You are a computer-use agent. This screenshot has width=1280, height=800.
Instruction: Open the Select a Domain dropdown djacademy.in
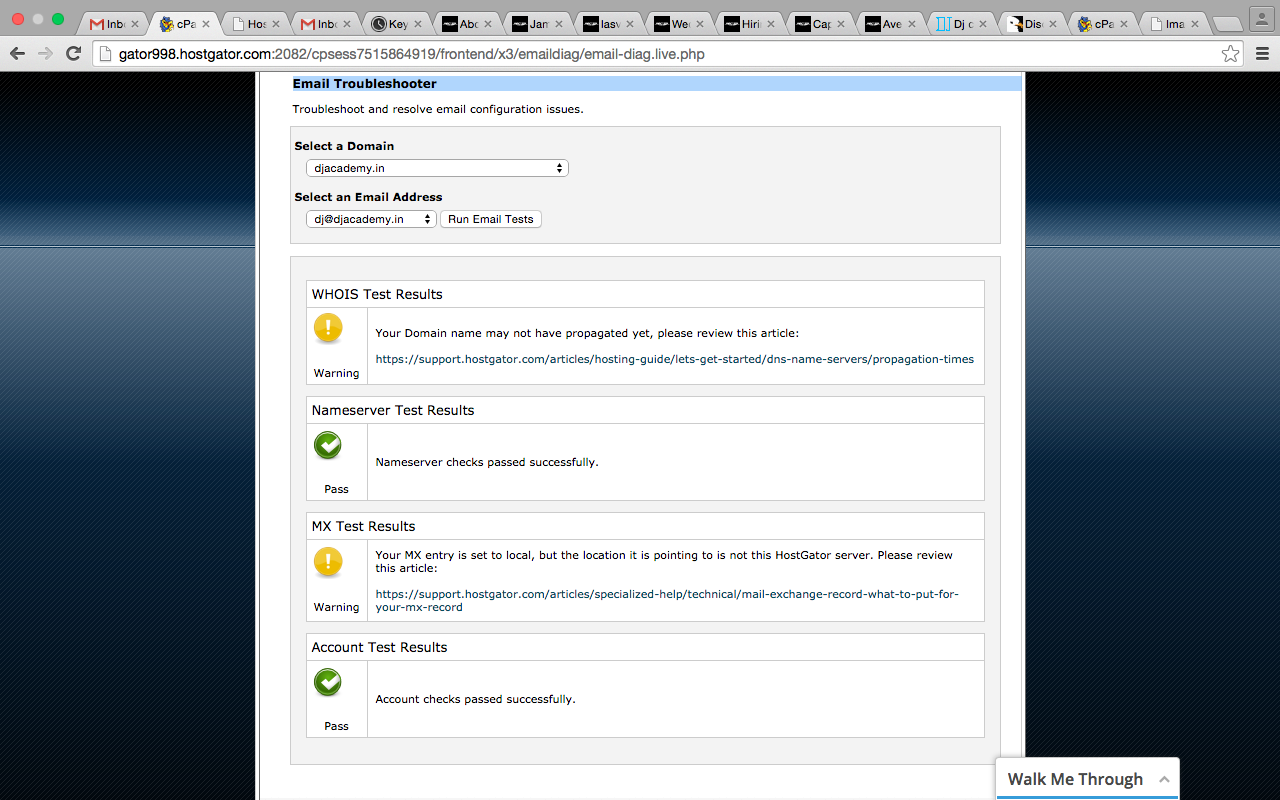[437, 169]
